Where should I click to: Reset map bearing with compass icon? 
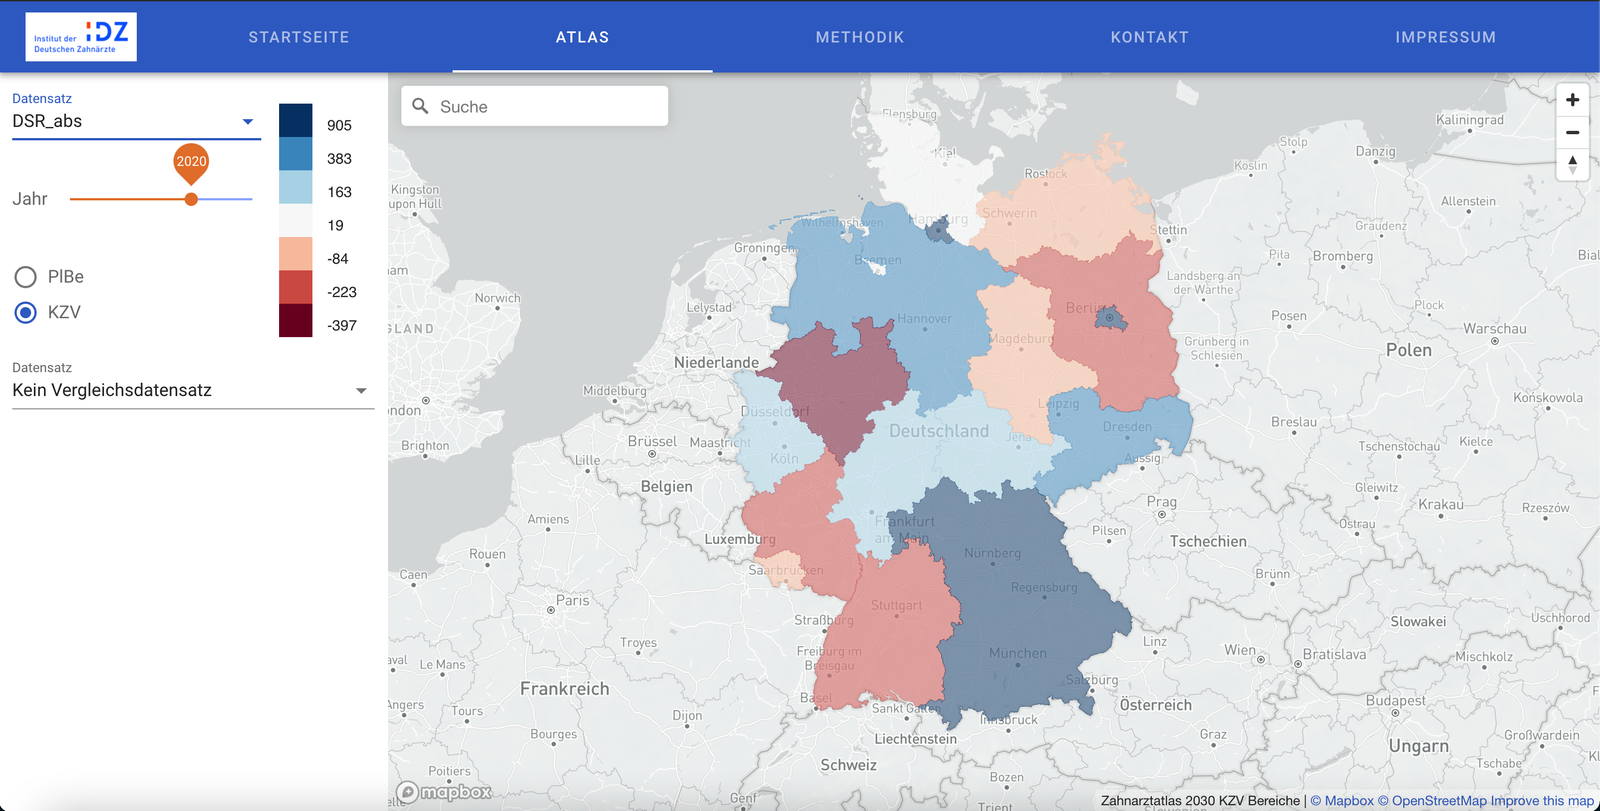point(1572,165)
